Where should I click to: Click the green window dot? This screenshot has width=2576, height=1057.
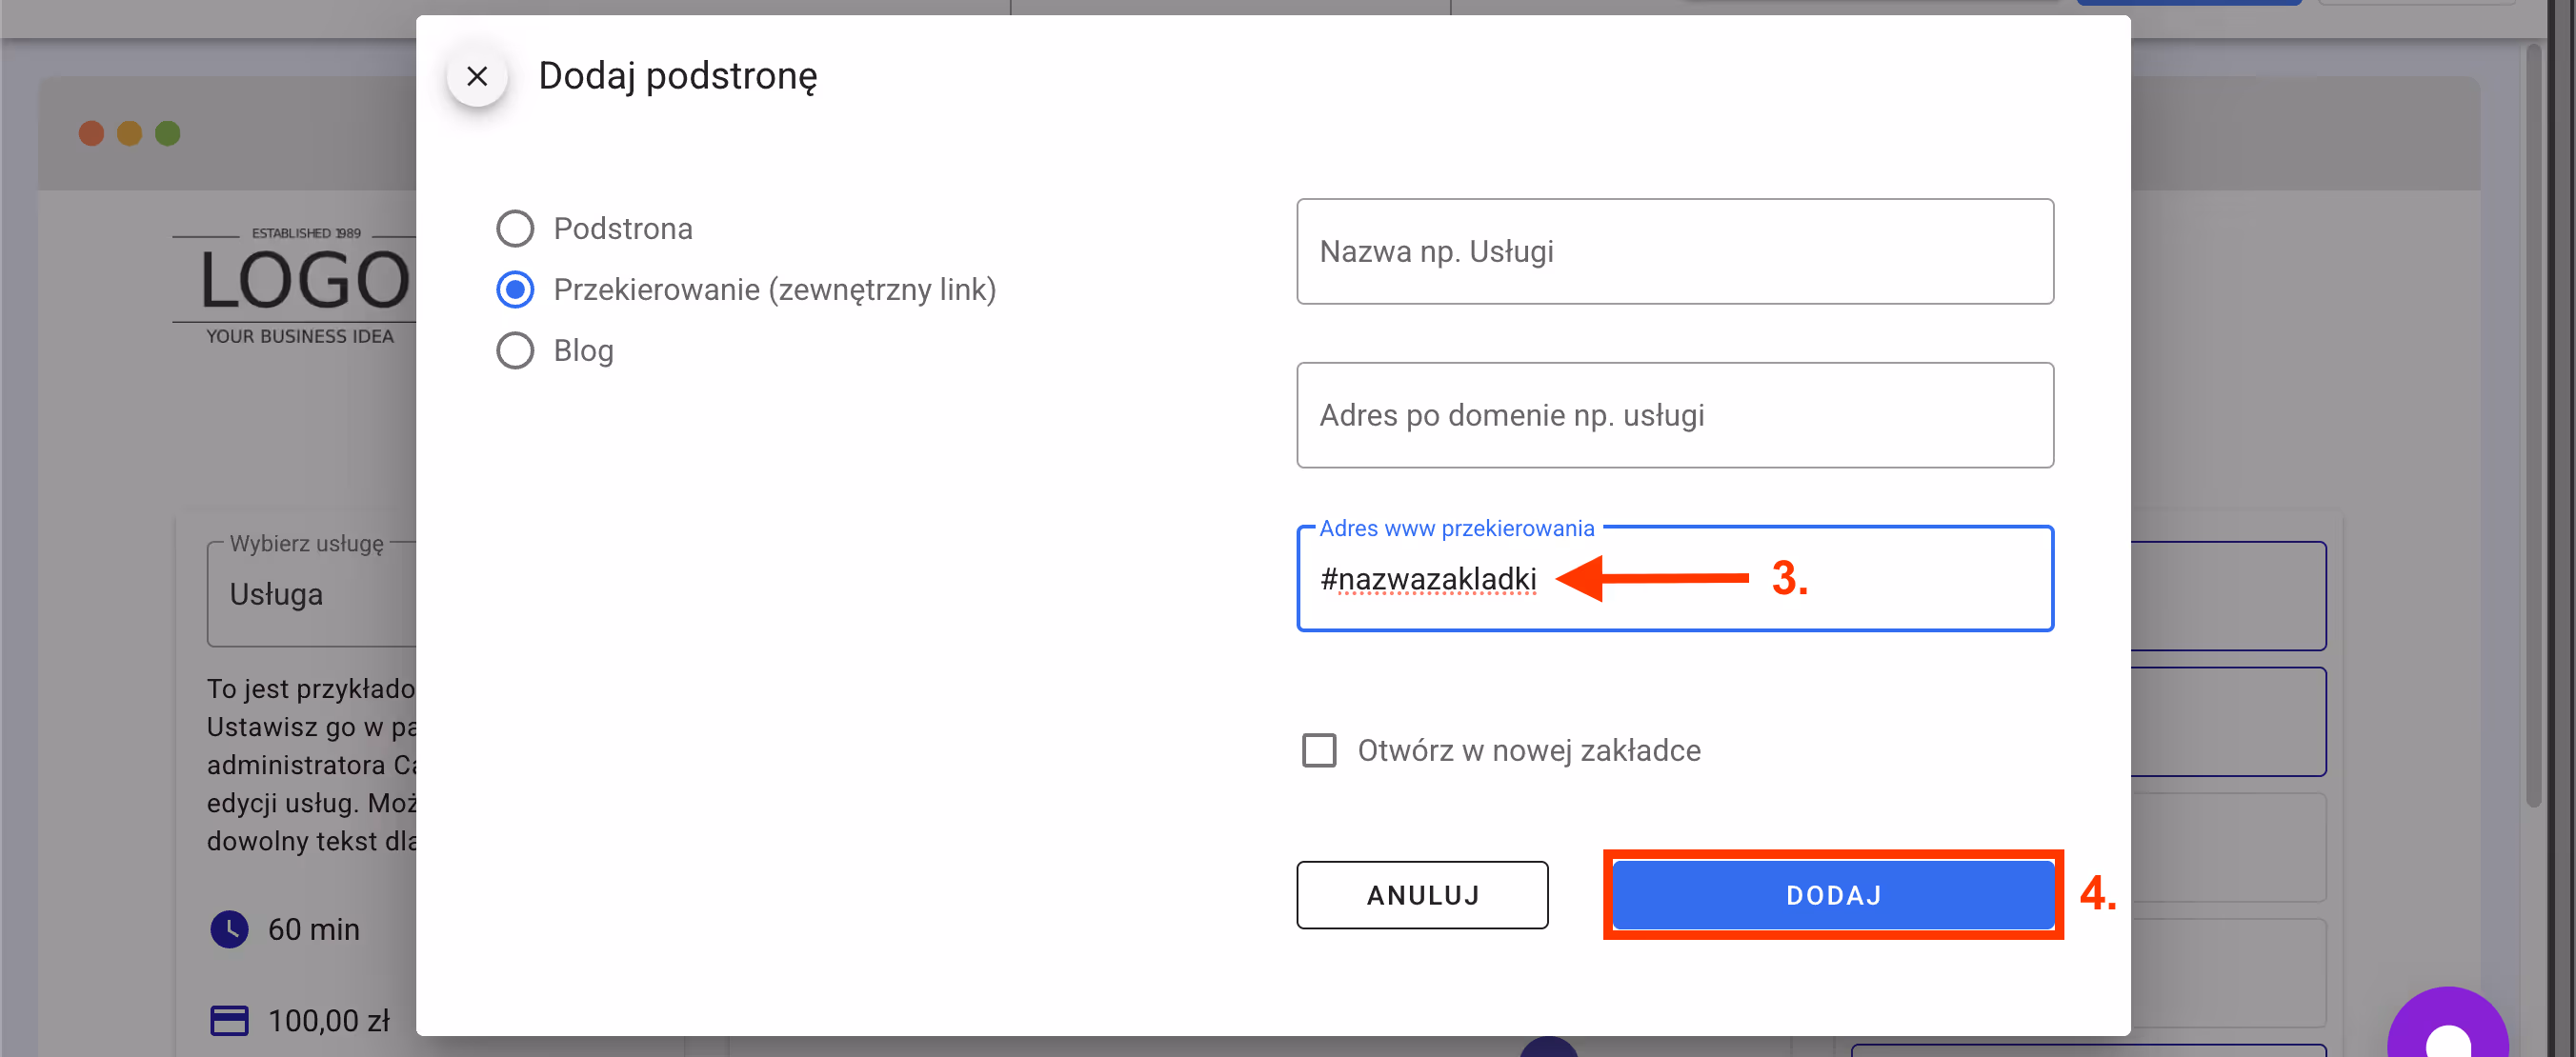168,133
